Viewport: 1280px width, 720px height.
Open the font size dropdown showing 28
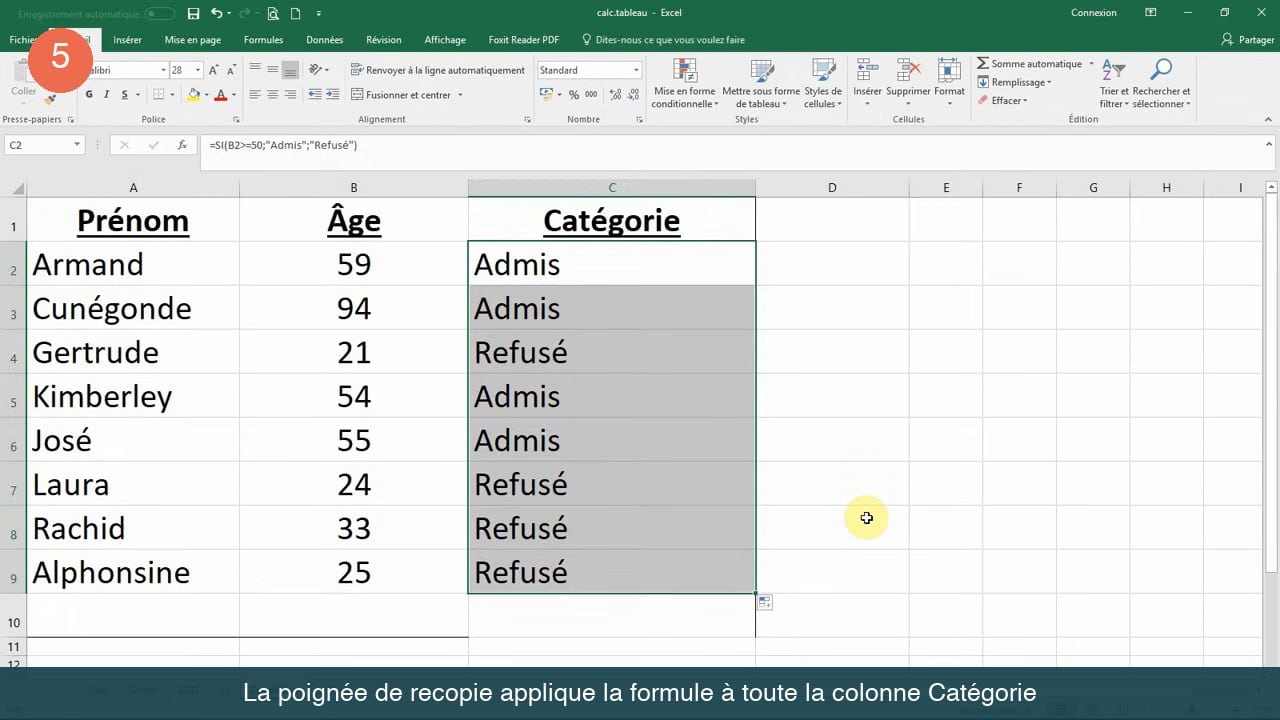point(198,70)
